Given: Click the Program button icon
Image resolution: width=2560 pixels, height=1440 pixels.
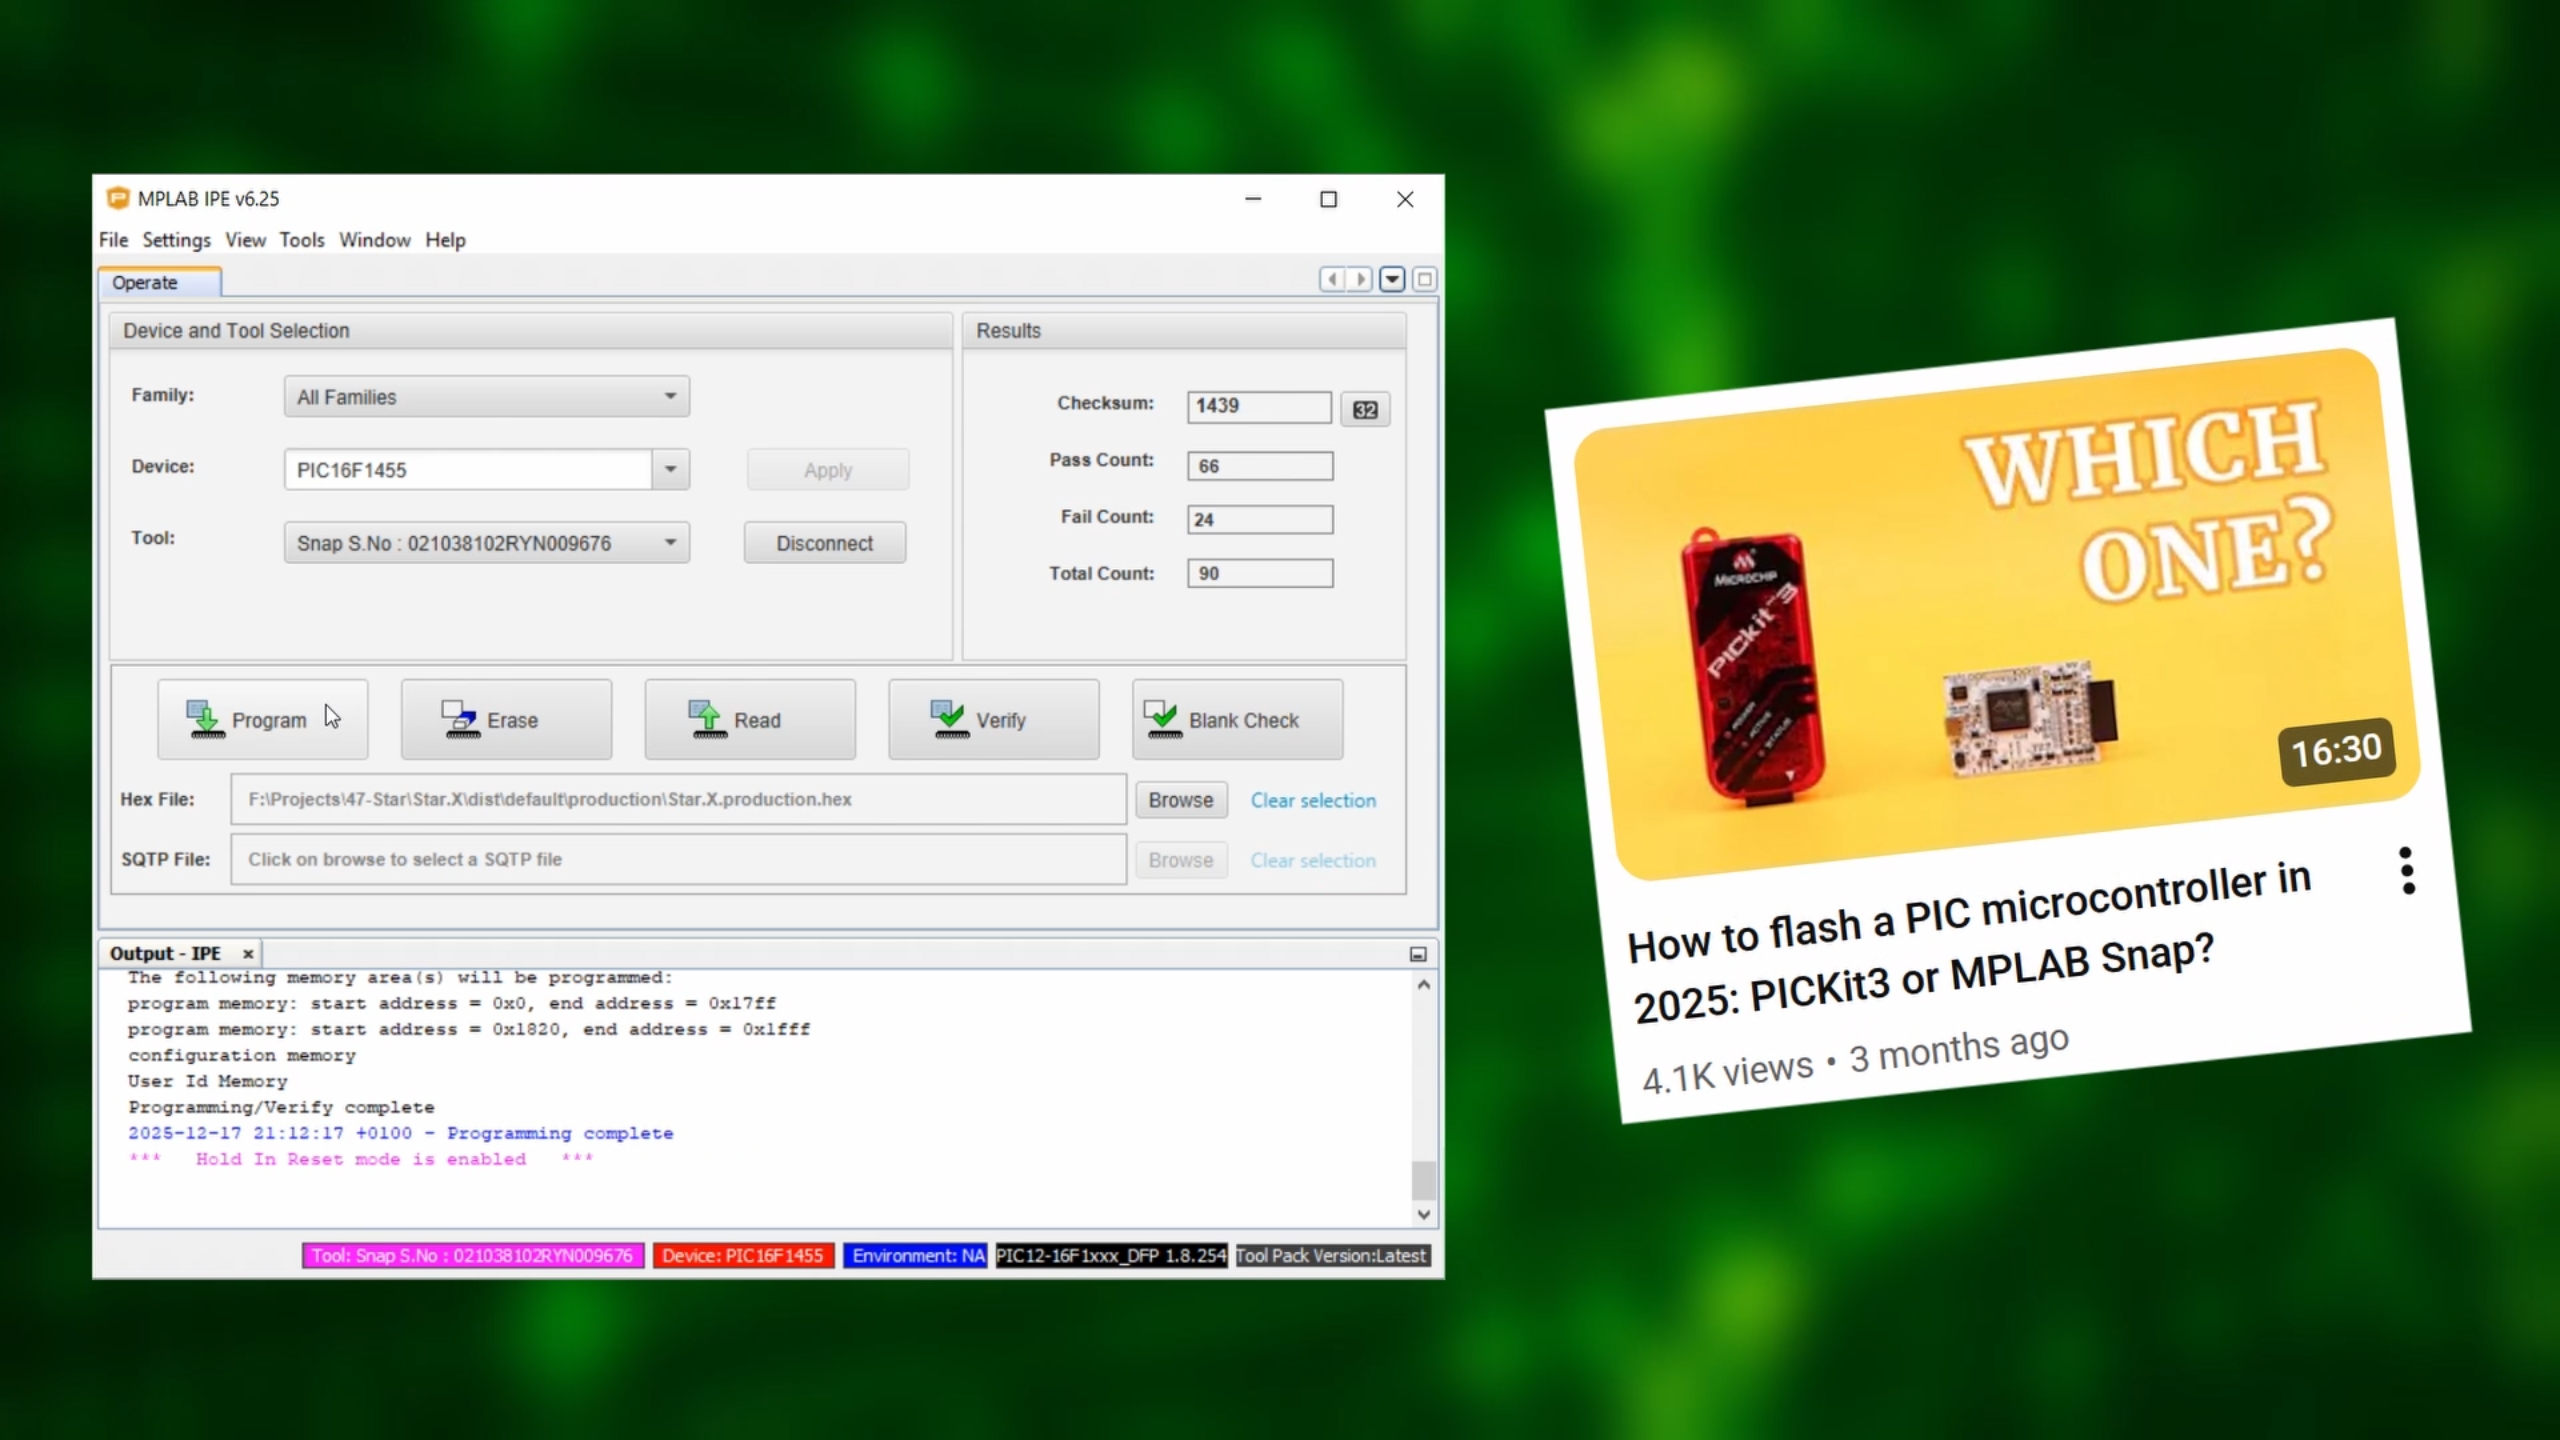Looking at the screenshot, I should 206,719.
